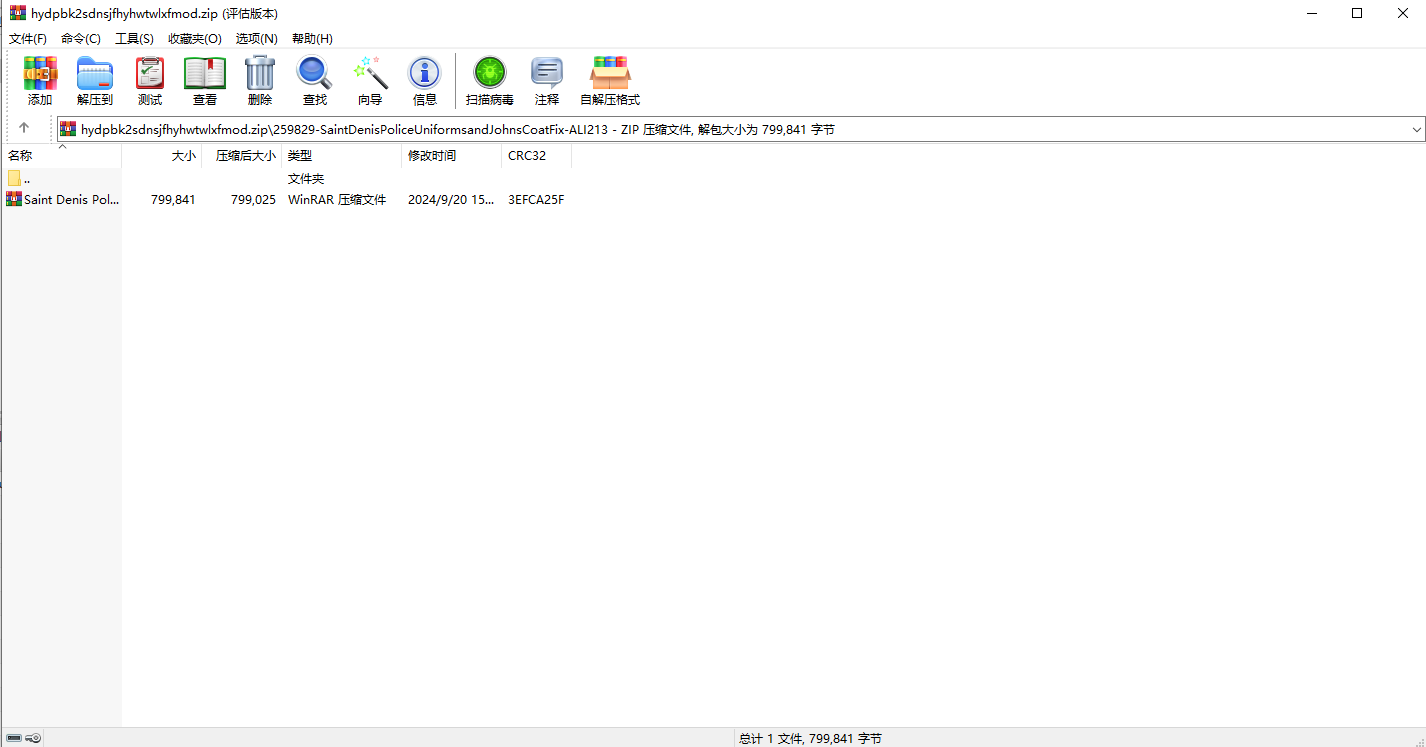Screen dimensions: 1426x747
Task: Sort by the 压缩后大小 column header
Action: pos(242,156)
